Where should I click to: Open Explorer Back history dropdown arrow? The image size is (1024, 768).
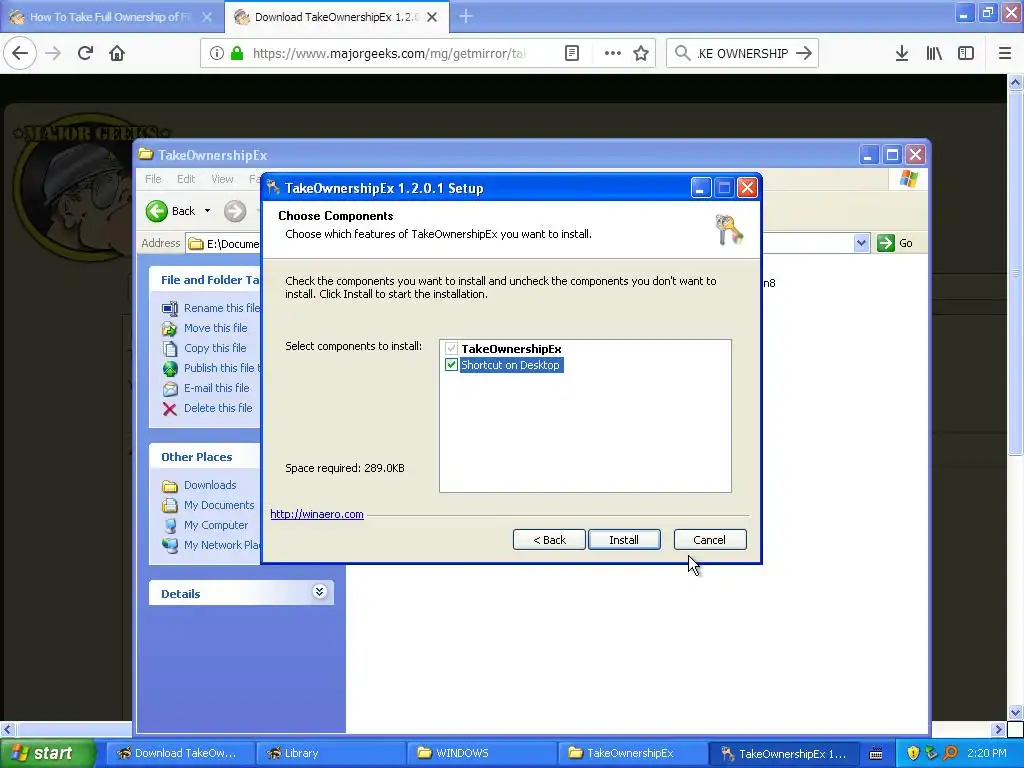208,211
